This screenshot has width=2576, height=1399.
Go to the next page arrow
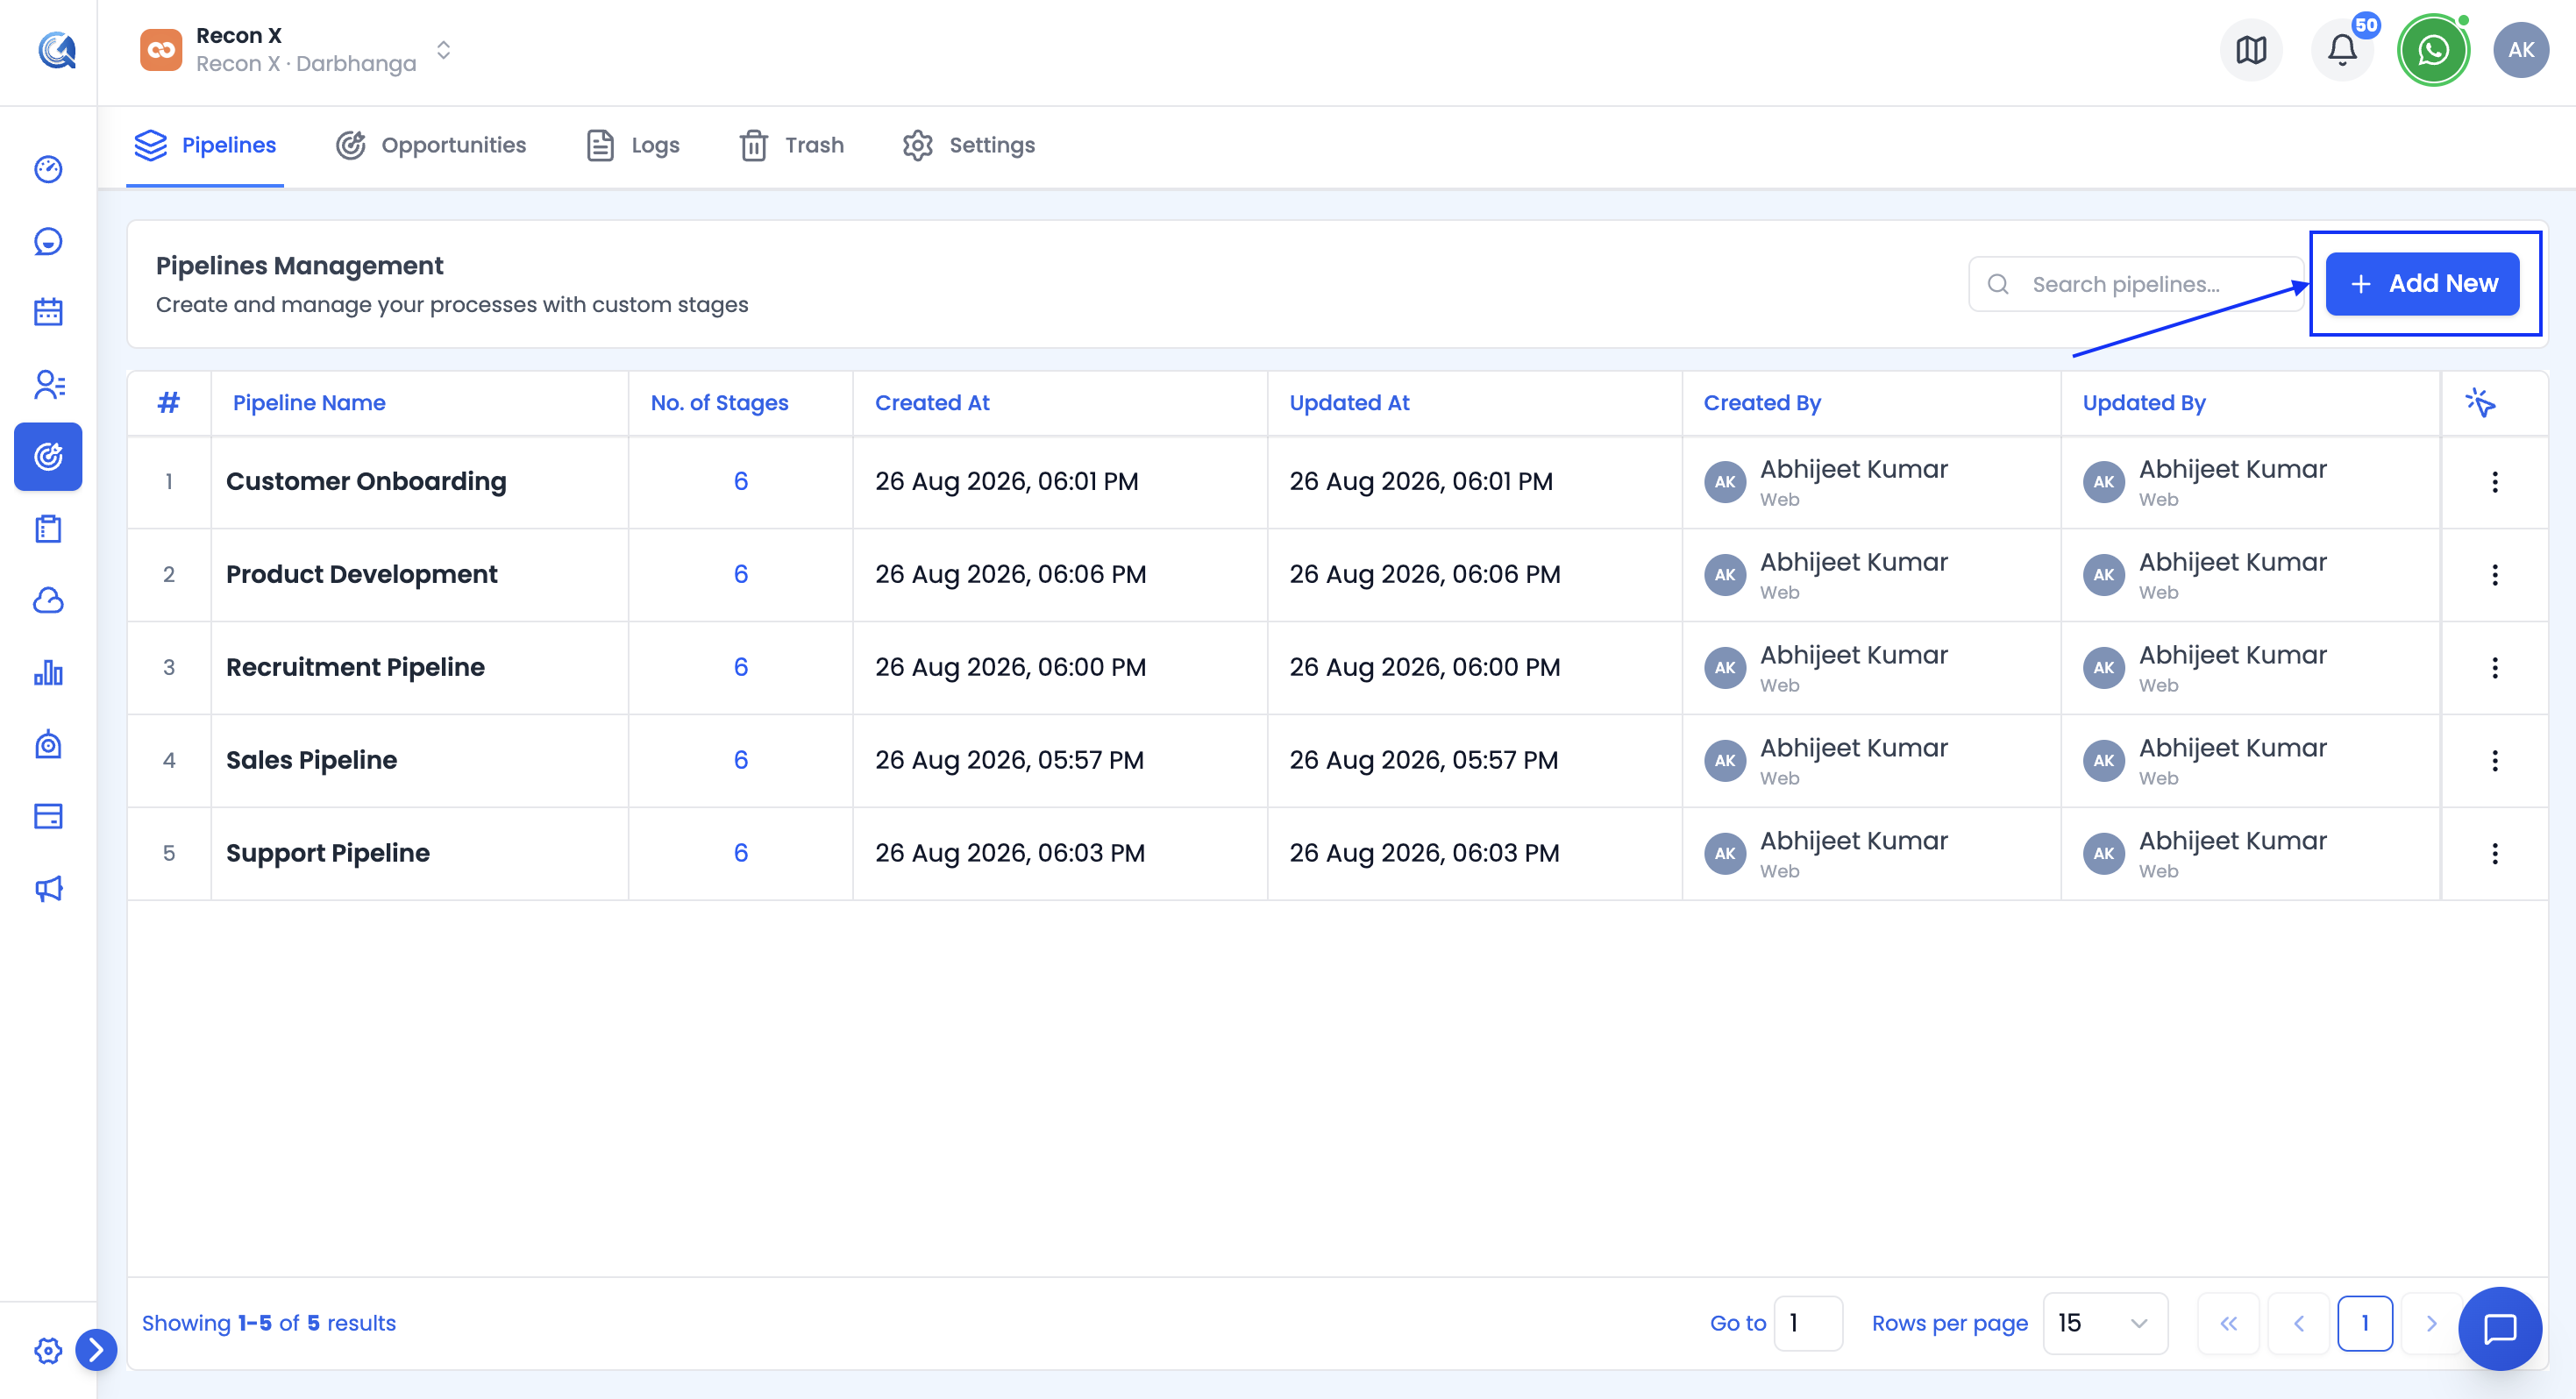pos(2431,1323)
